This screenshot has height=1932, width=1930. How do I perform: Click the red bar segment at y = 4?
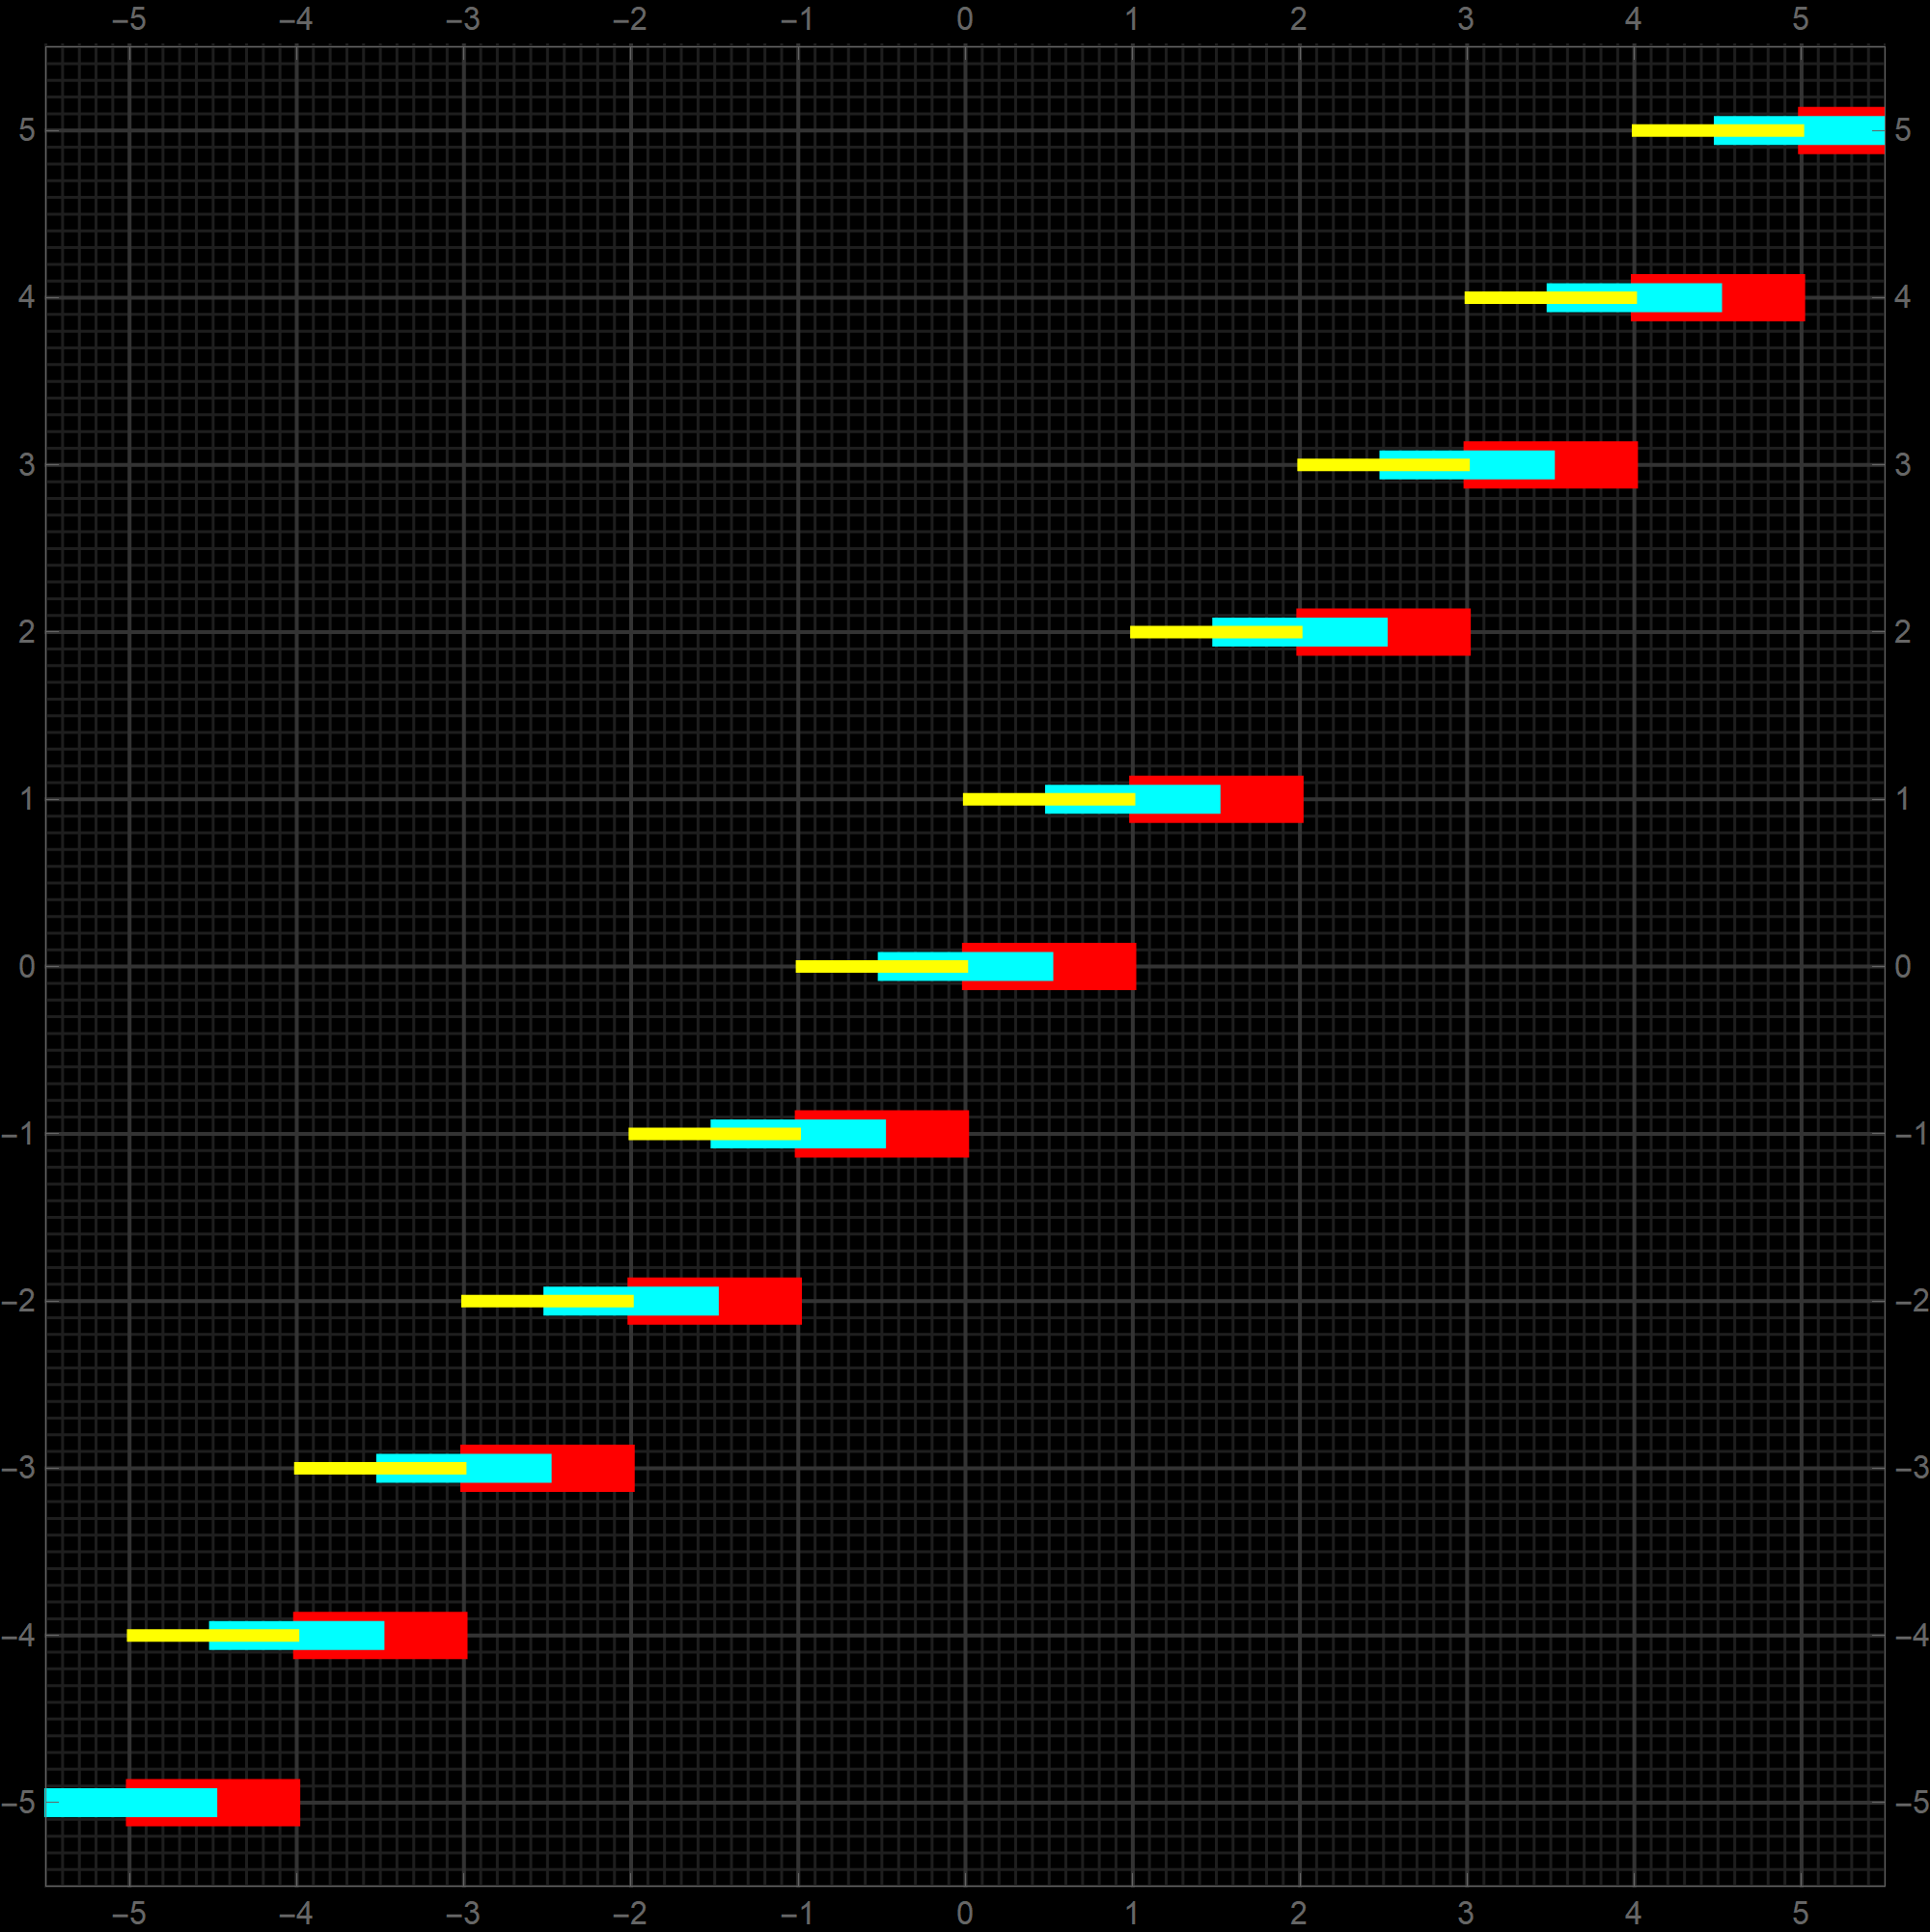1764,298
